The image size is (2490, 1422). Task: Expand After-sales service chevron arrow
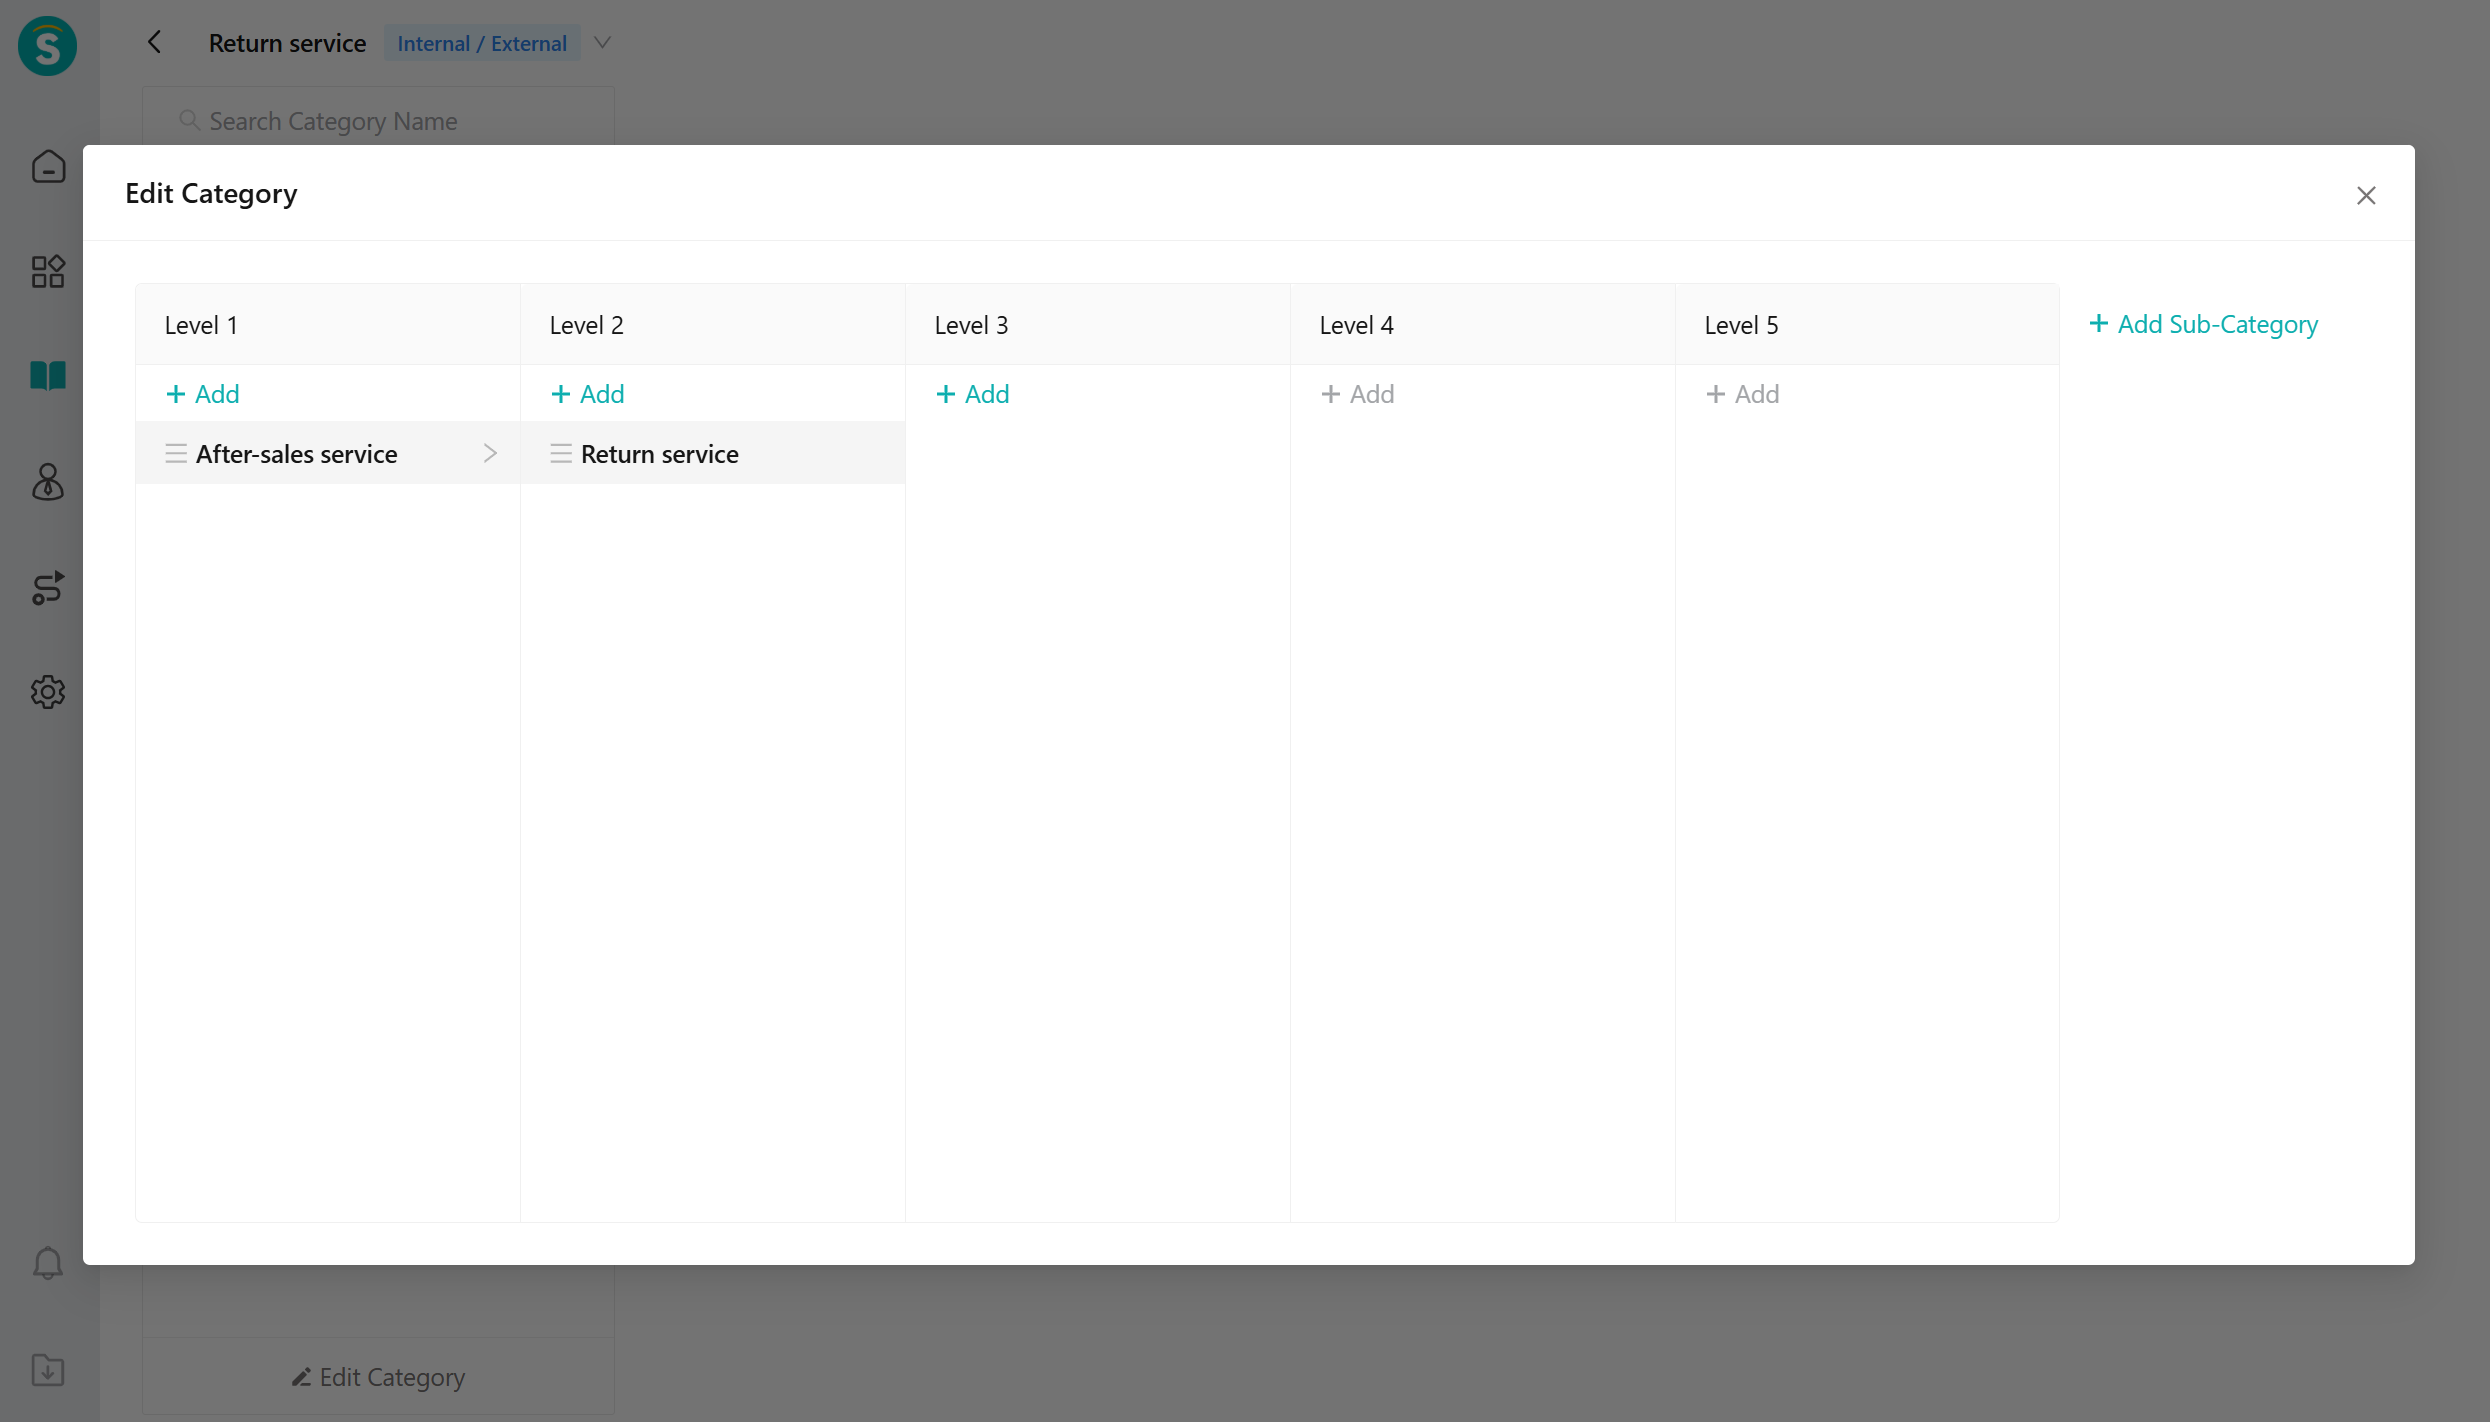click(490, 453)
